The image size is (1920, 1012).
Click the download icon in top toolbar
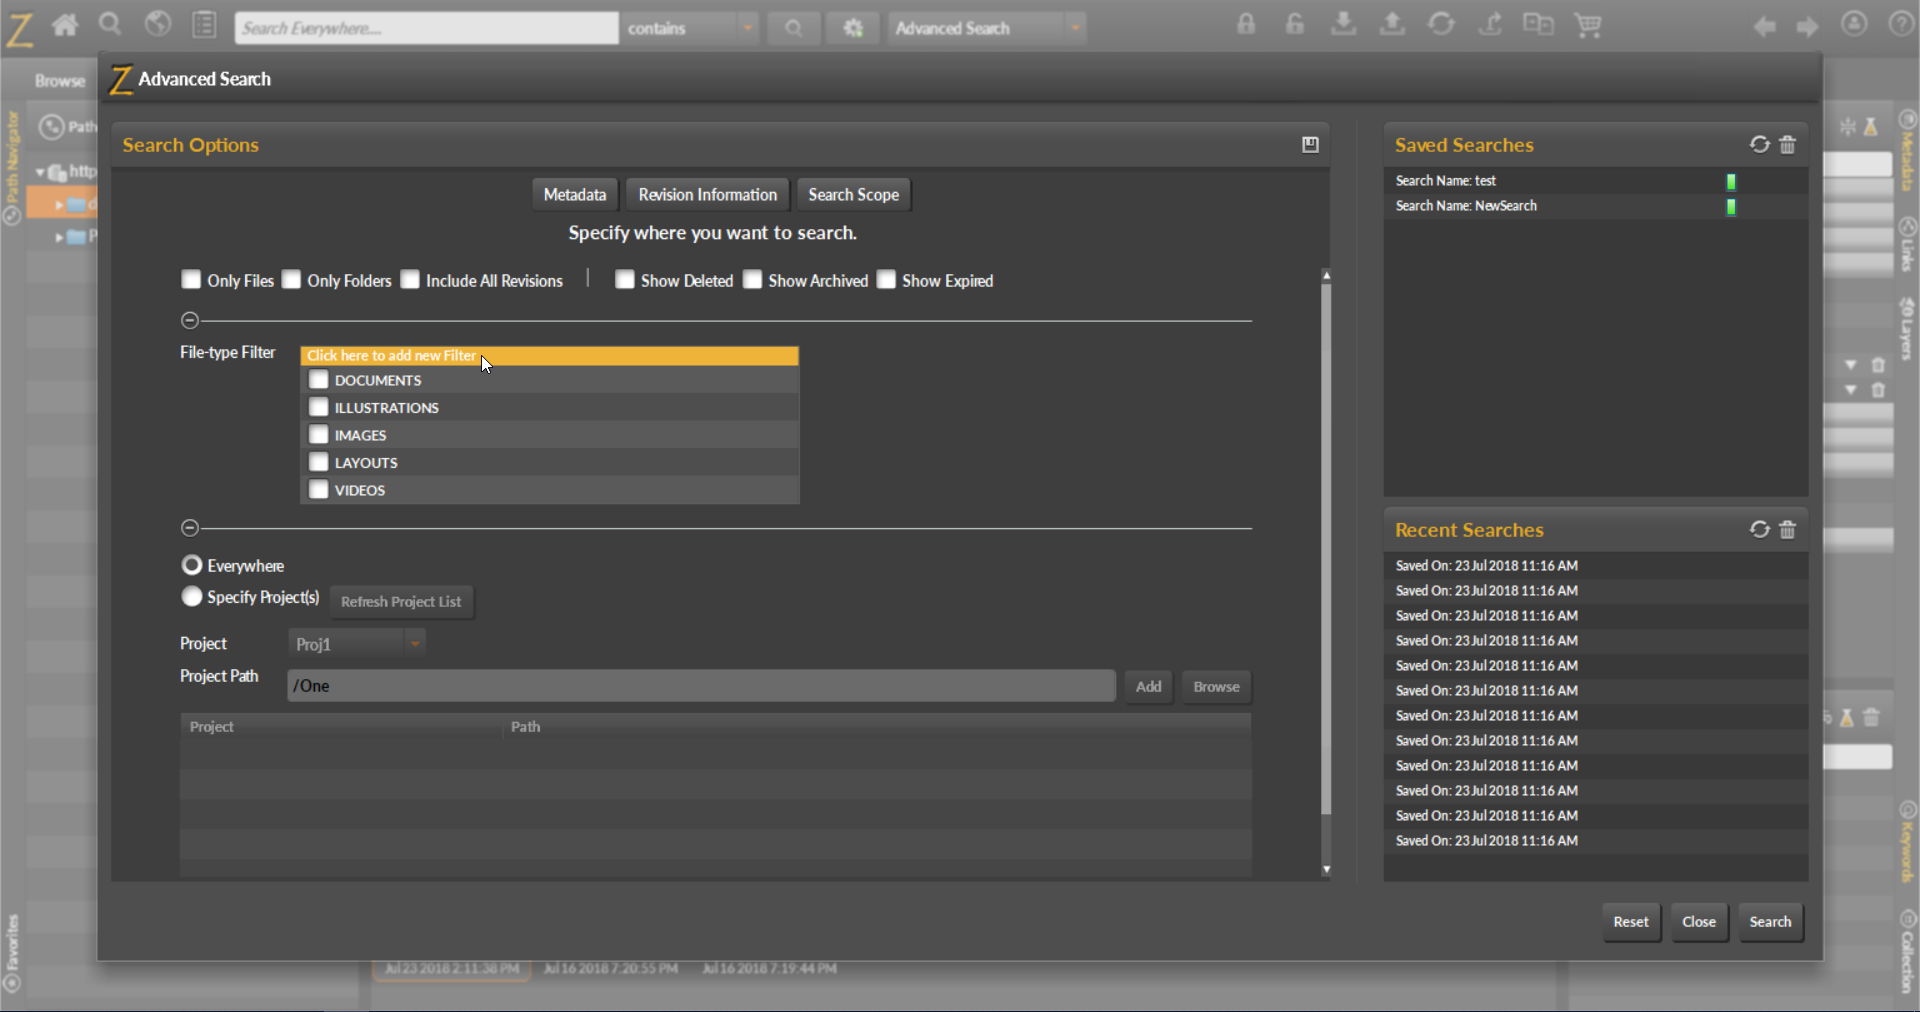point(1344,24)
